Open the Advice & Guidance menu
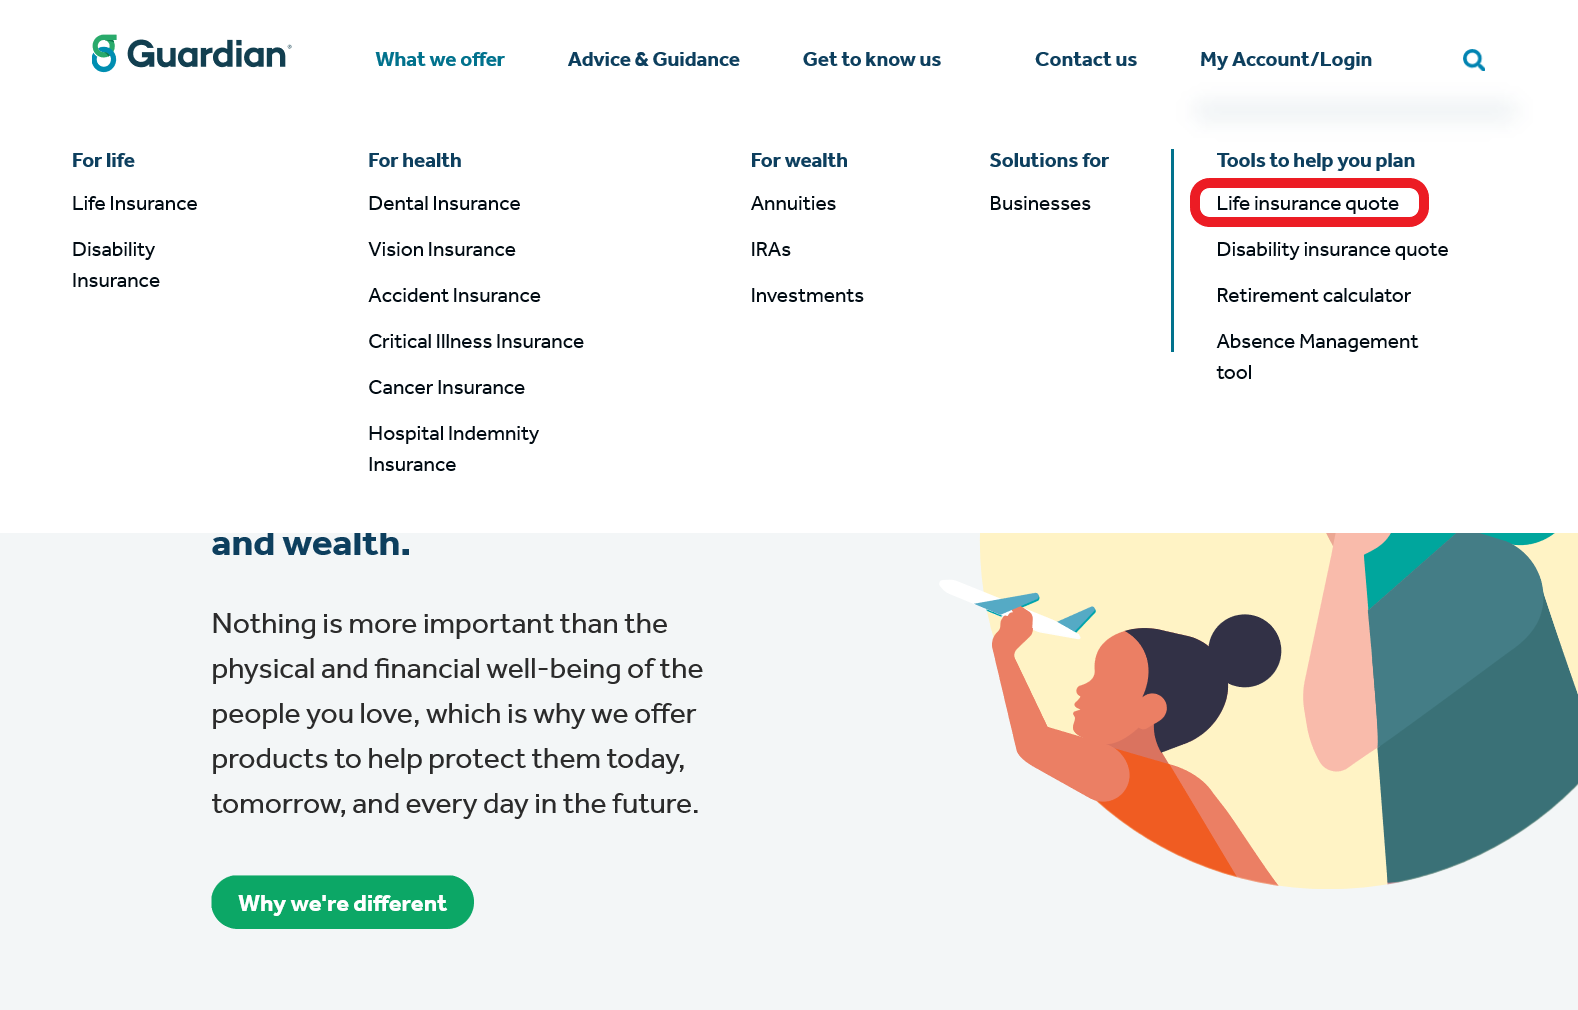The image size is (1578, 1010). tap(653, 59)
